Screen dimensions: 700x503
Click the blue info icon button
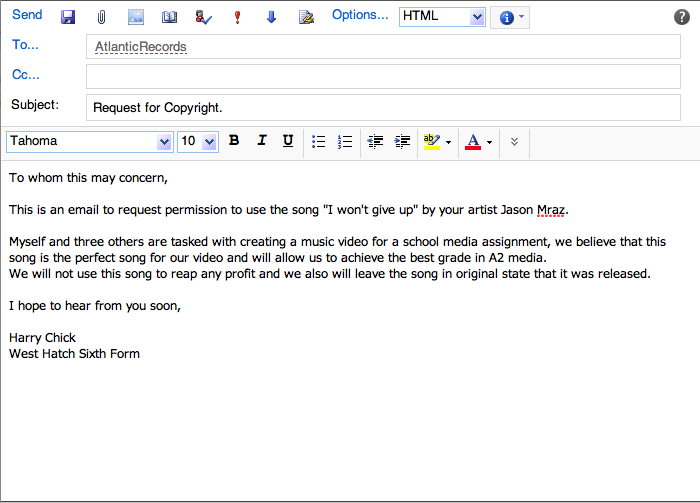point(506,18)
